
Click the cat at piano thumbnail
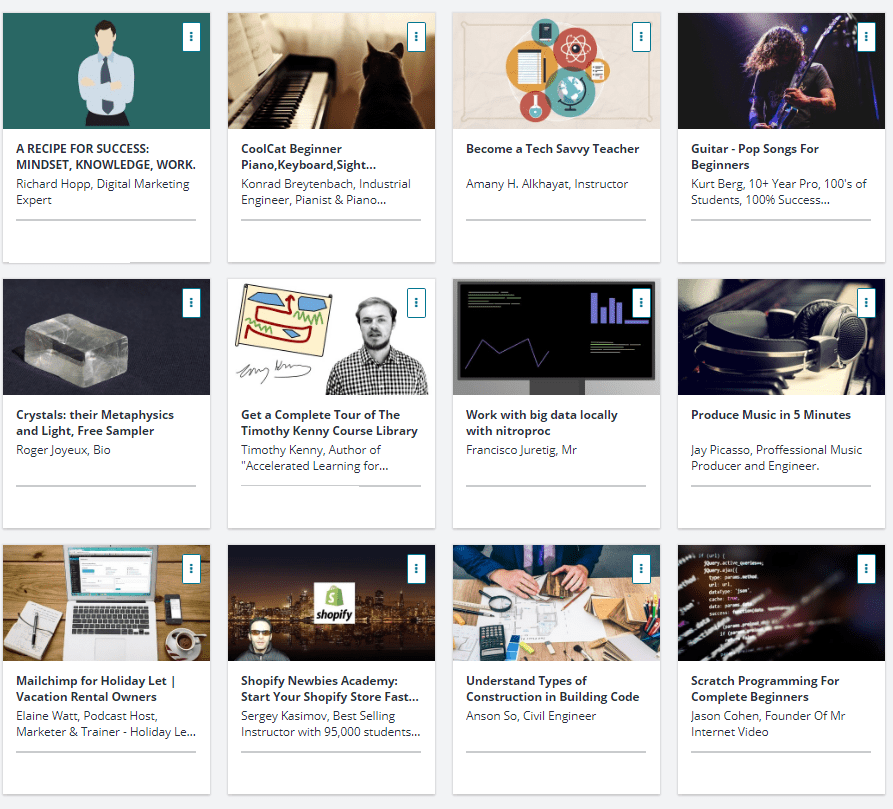click(331, 71)
